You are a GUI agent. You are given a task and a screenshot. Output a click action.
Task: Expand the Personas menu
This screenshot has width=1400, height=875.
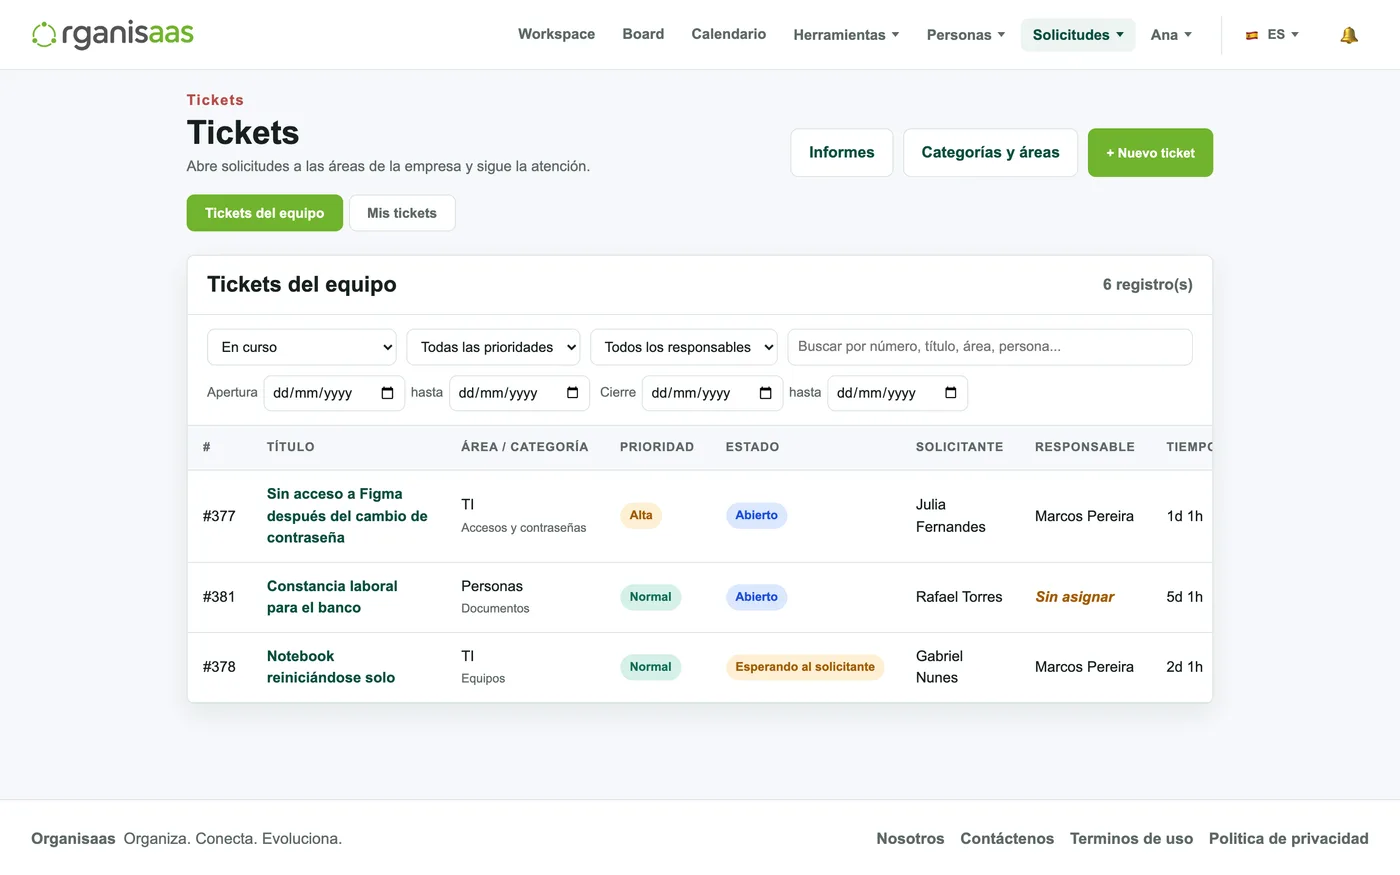[965, 35]
